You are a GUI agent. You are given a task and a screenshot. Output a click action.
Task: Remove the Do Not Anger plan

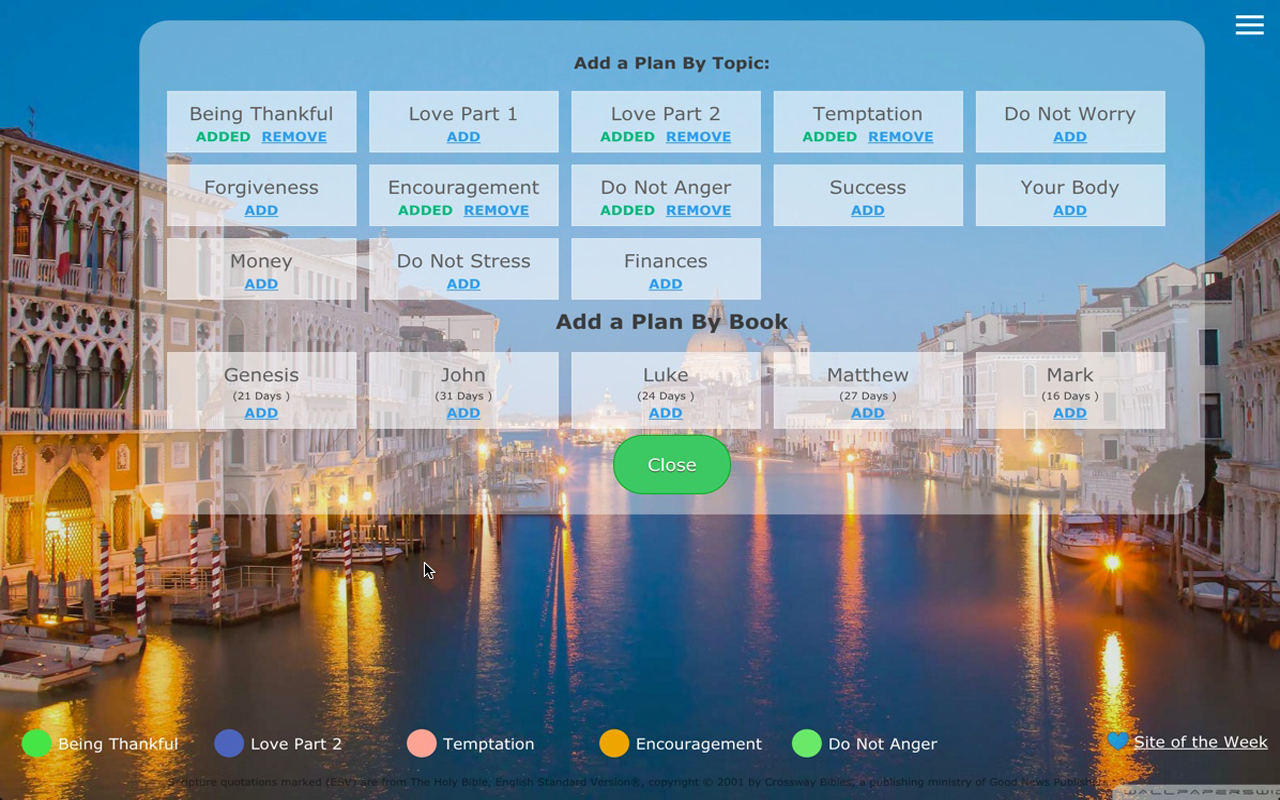pos(698,210)
